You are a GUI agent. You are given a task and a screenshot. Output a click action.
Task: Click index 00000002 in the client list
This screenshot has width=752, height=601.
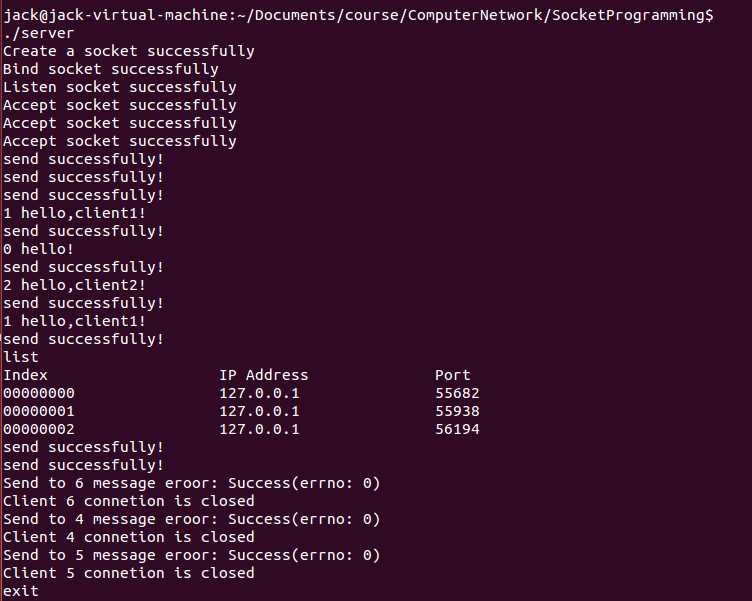click(x=39, y=429)
